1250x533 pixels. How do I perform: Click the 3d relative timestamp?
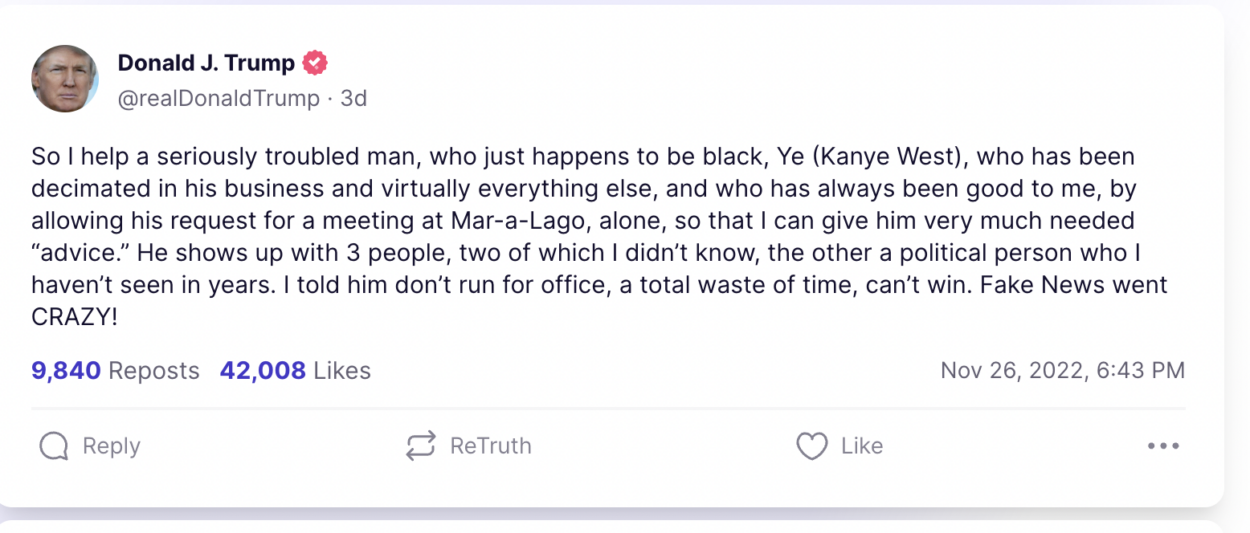[x=354, y=98]
